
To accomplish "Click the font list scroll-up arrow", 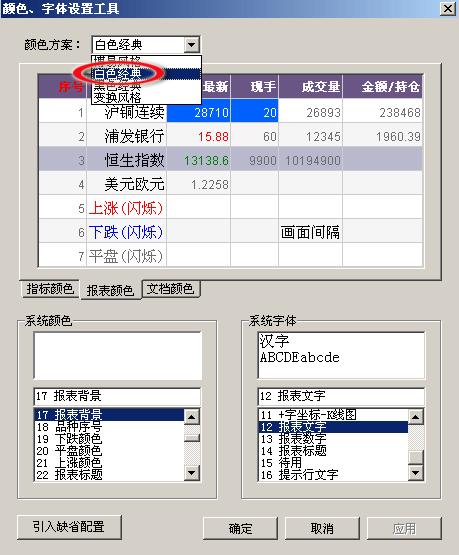I will (x=416, y=417).
